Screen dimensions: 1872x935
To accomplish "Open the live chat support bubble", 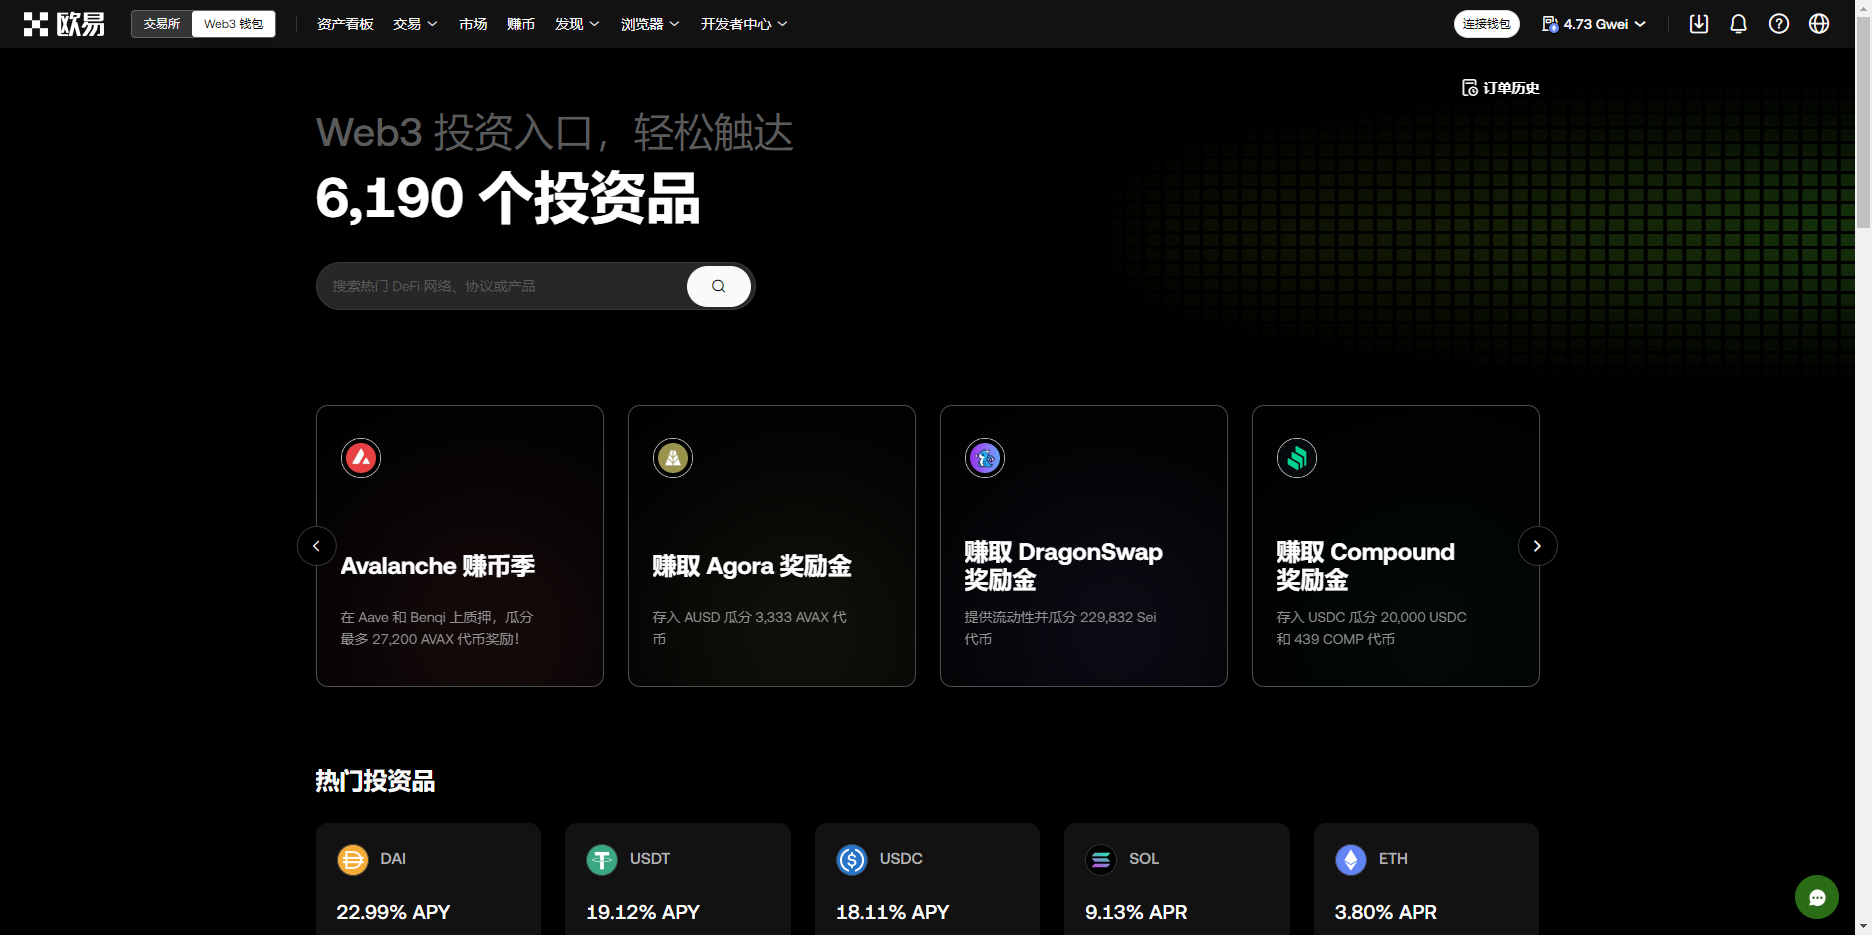I will [1817, 897].
